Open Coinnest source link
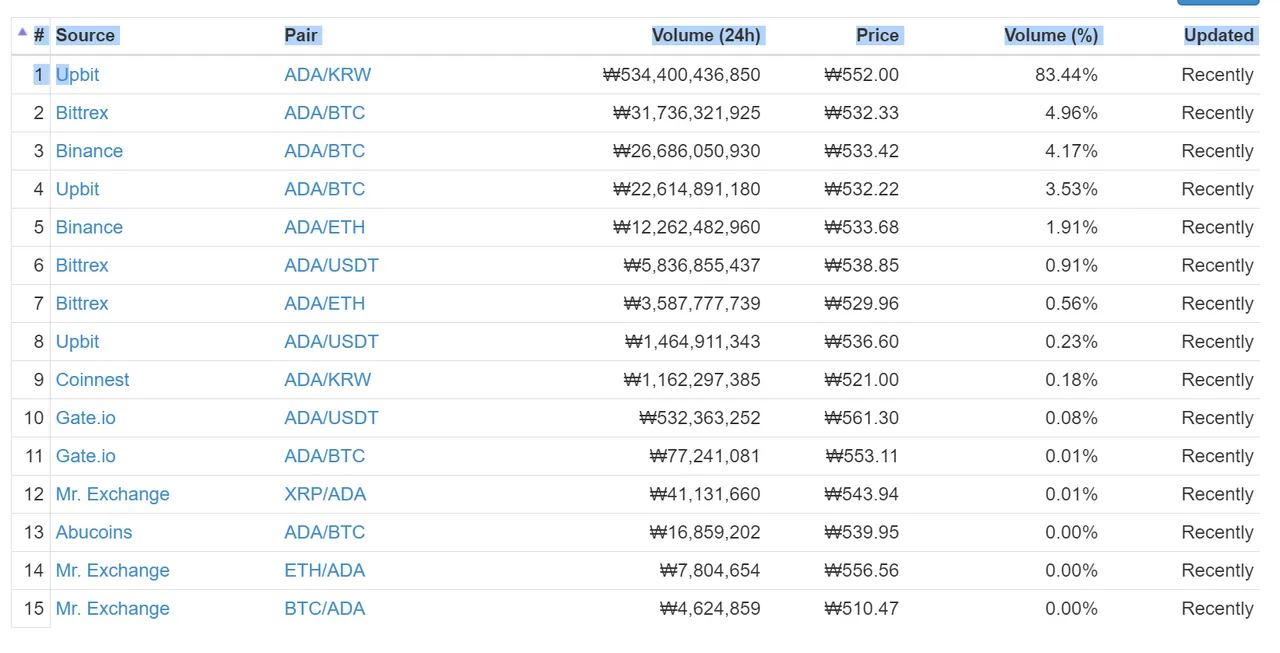The width and height of the screenshot is (1280, 653). [92, 380]
